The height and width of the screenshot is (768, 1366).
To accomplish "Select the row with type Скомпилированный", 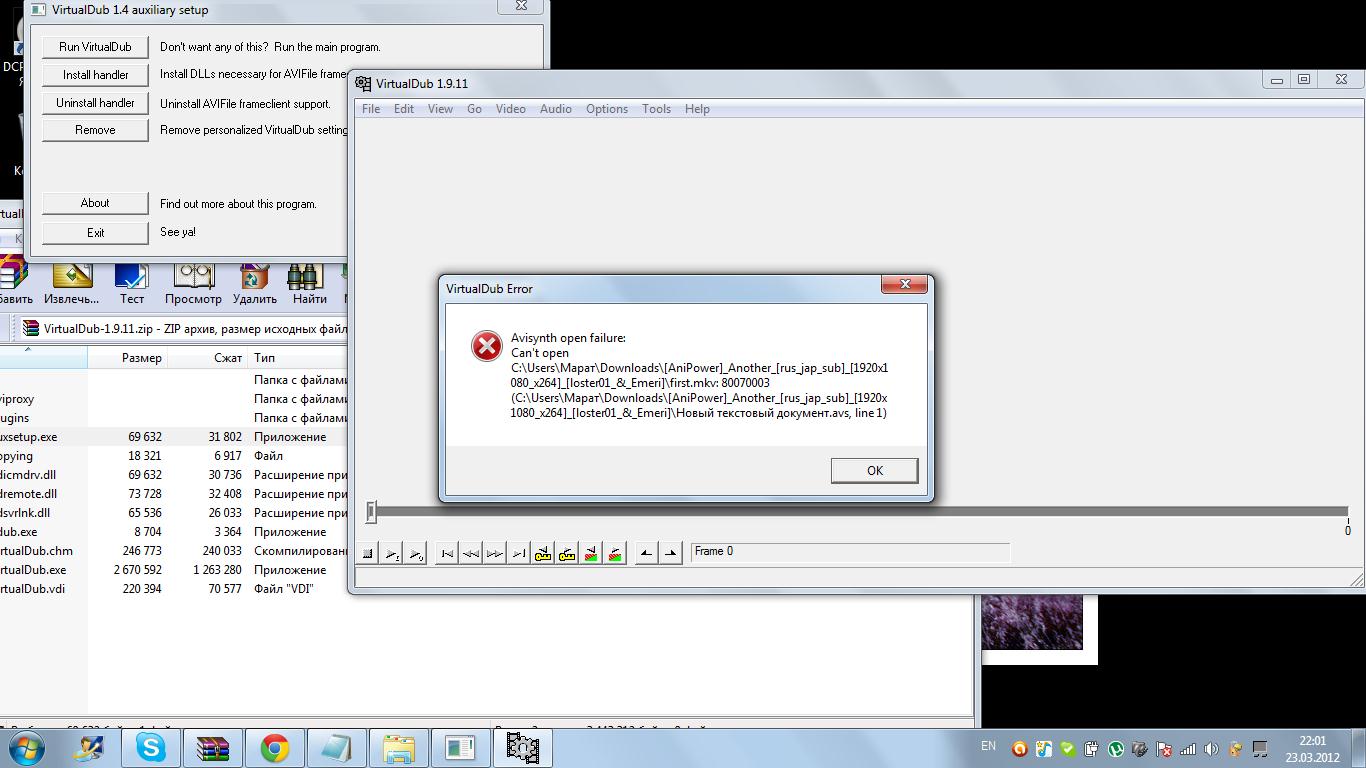I will pos(174,551).
